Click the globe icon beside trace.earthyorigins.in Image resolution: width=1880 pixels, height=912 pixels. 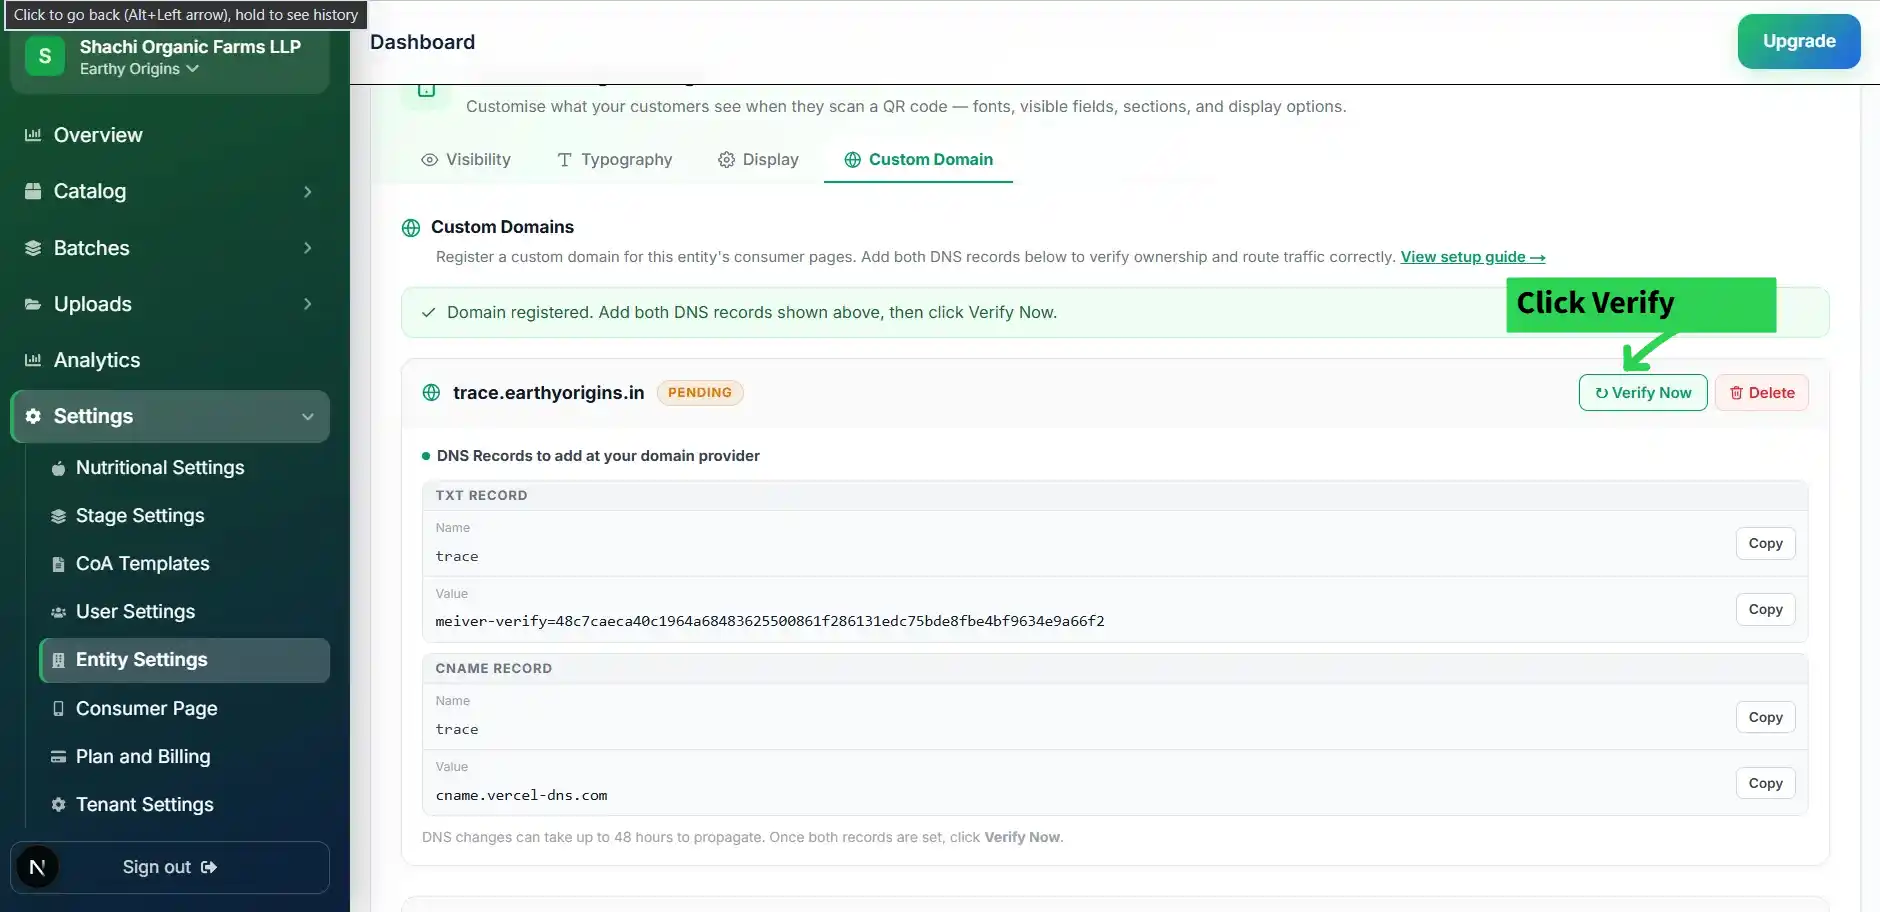pyautogui.click(x=431, y=393)
